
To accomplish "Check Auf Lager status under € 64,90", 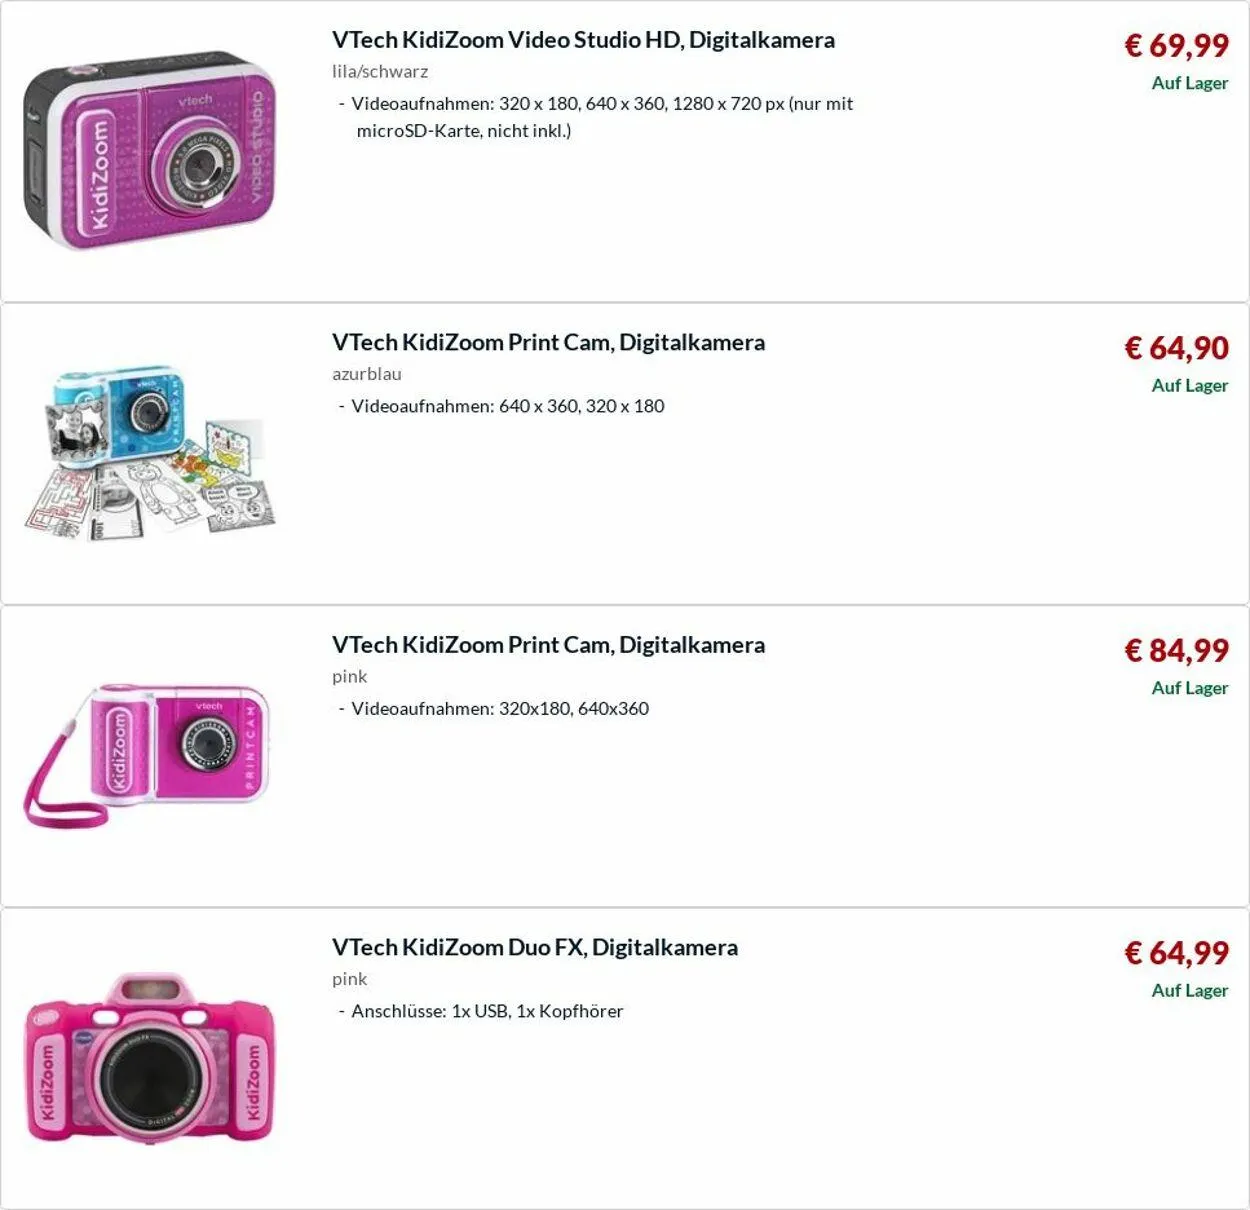I will point(1189,385).
